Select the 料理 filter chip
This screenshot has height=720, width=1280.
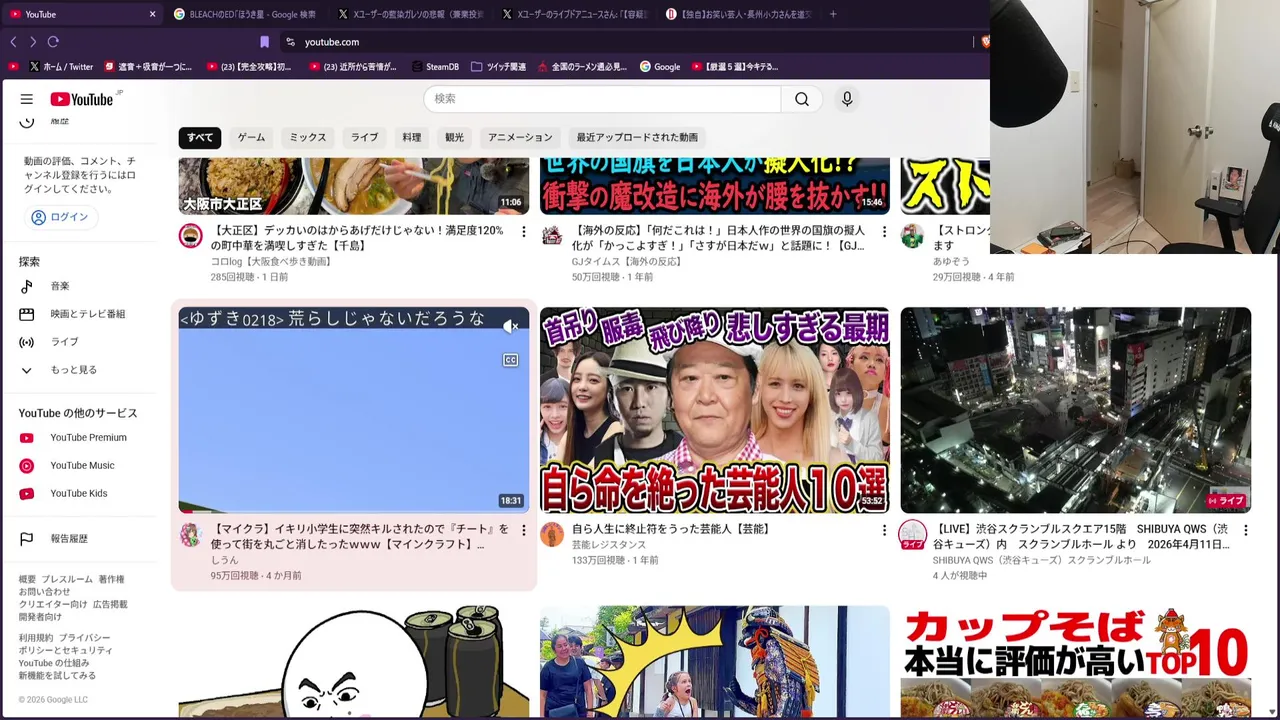click(412, 137)
